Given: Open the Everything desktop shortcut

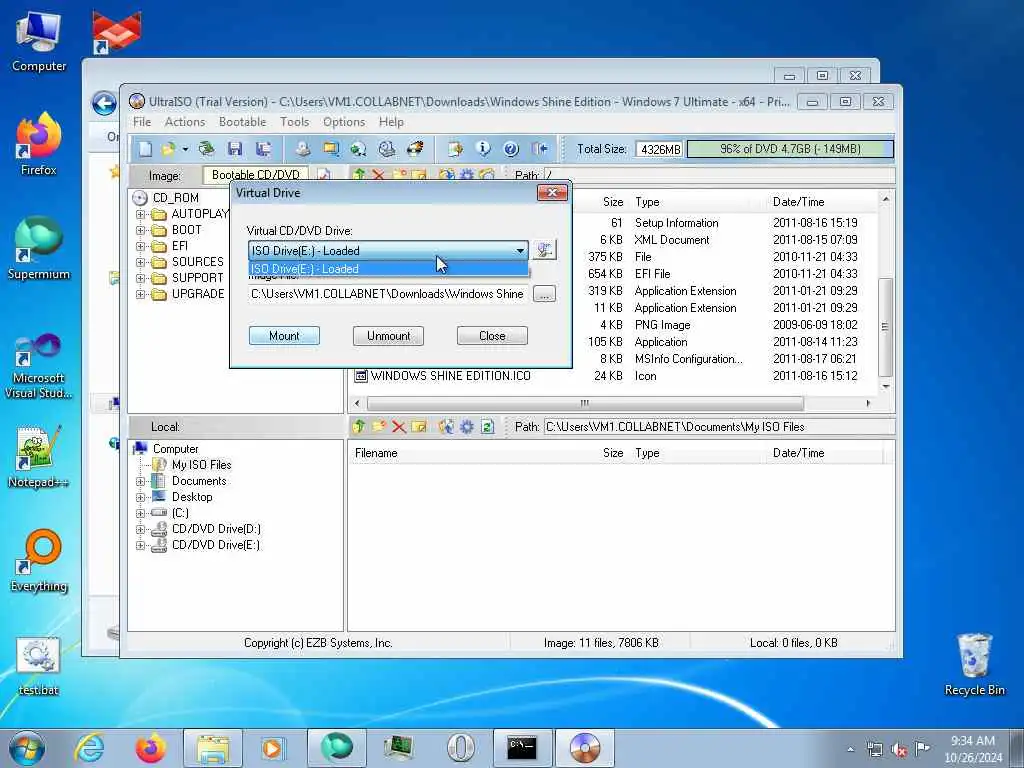Looking at the screenshot, I should pos(39,562).
